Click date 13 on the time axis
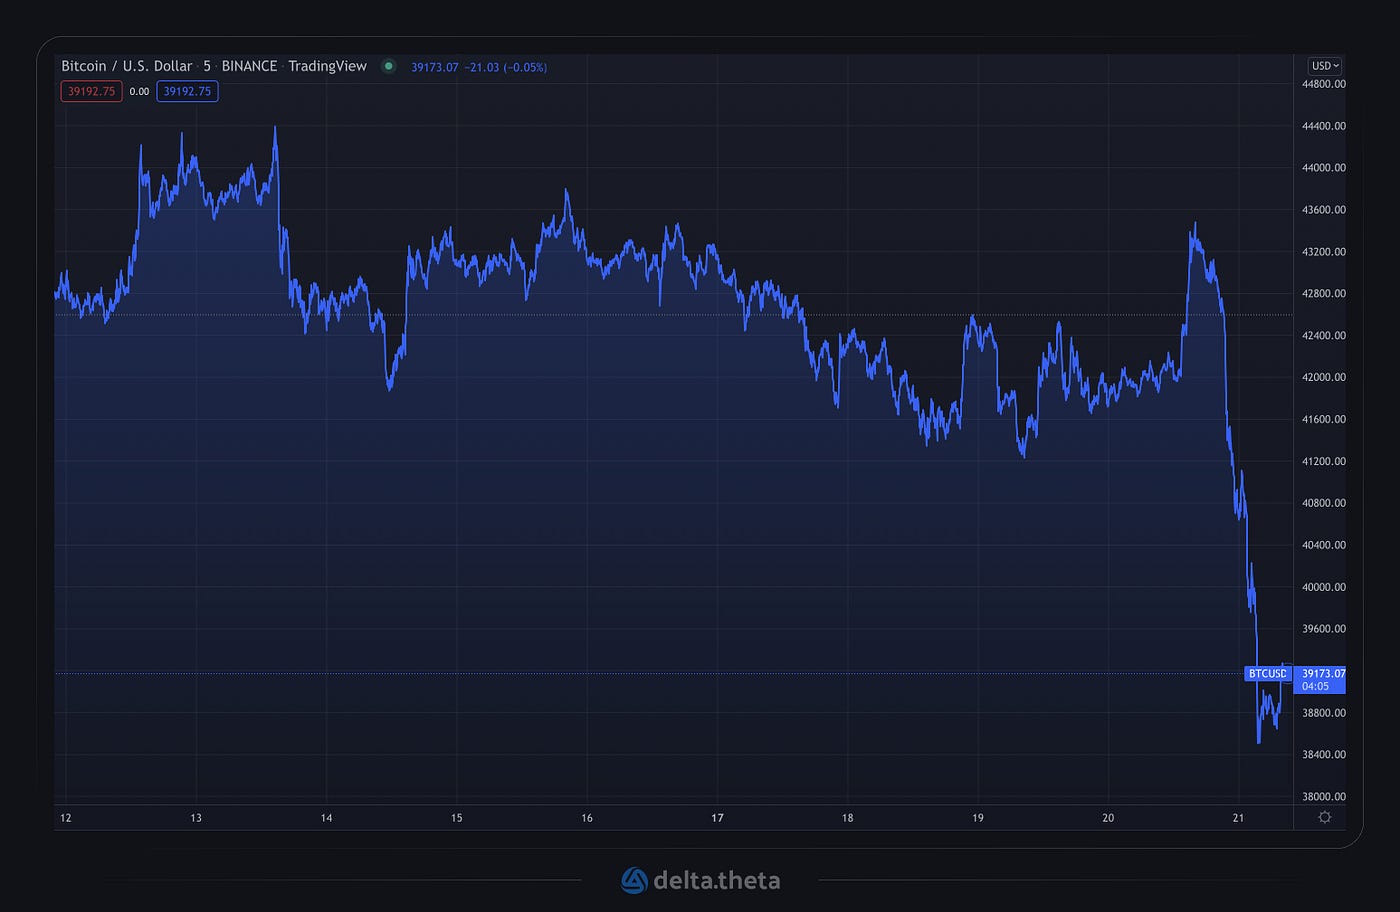This screenshot has width=1400, height=912. (x=196, y=818)
